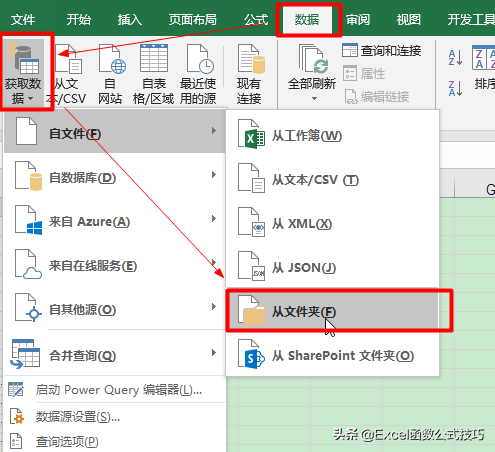Click the Azure Windows logo icon
Viewport: 495px width, 452px height.
coord(29,220)
